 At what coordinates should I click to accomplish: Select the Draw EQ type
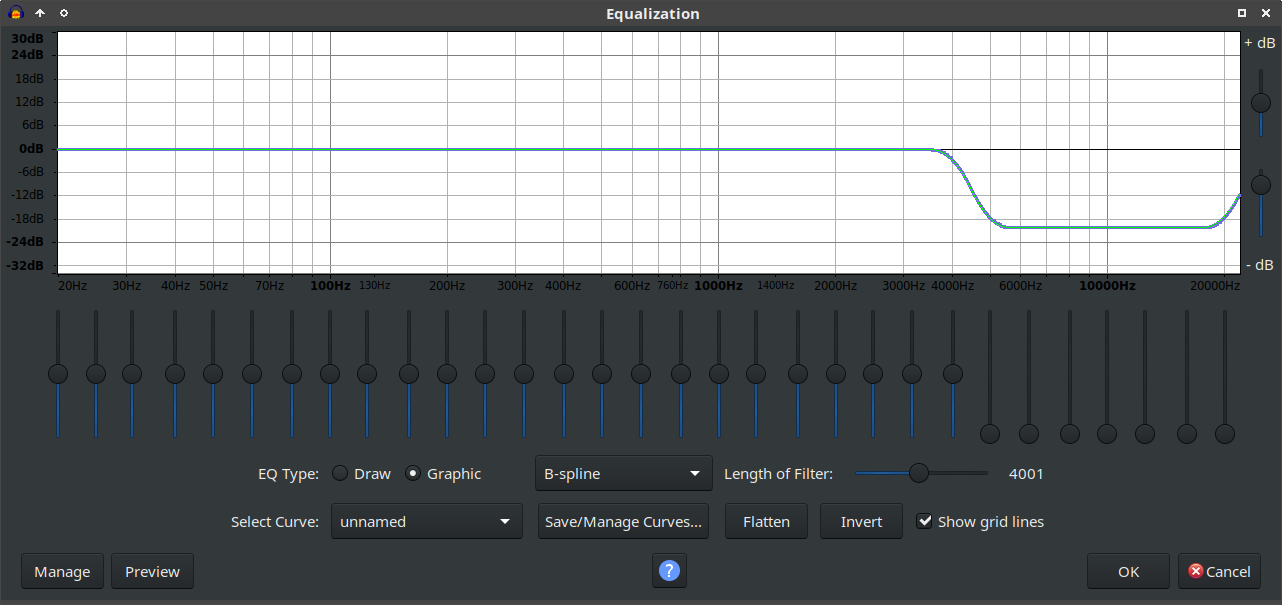click(x=341, y=474)
